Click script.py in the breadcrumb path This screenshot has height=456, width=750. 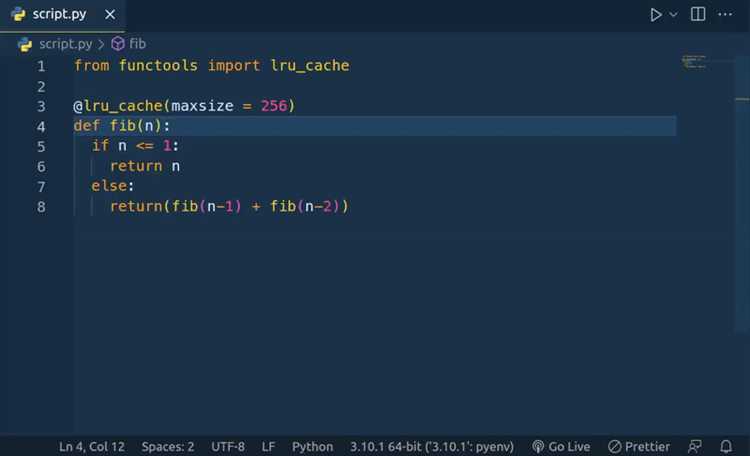[x=64, y=44]
